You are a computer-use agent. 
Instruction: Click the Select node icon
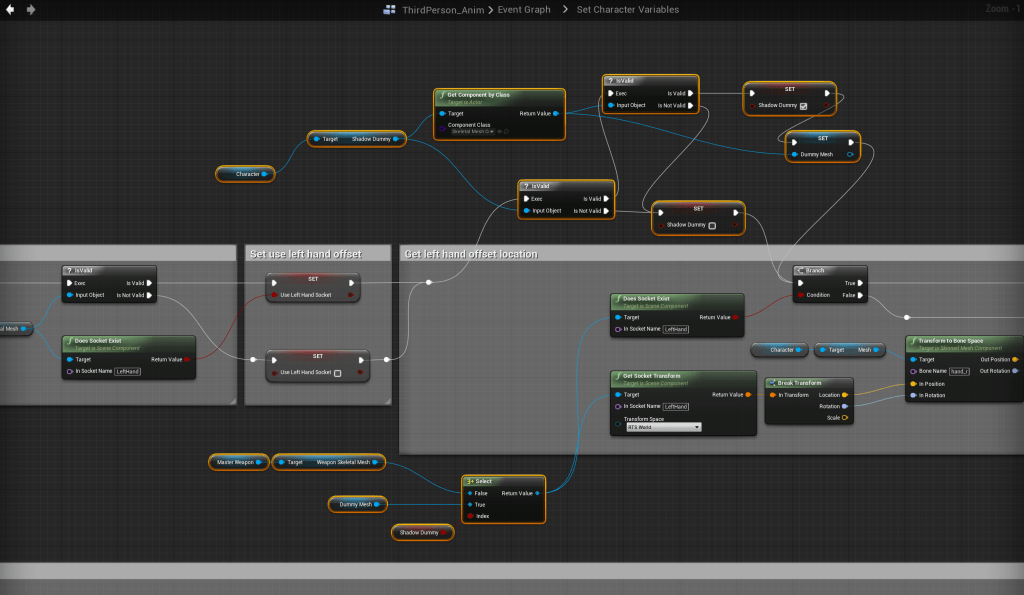[x=470, y=481]
